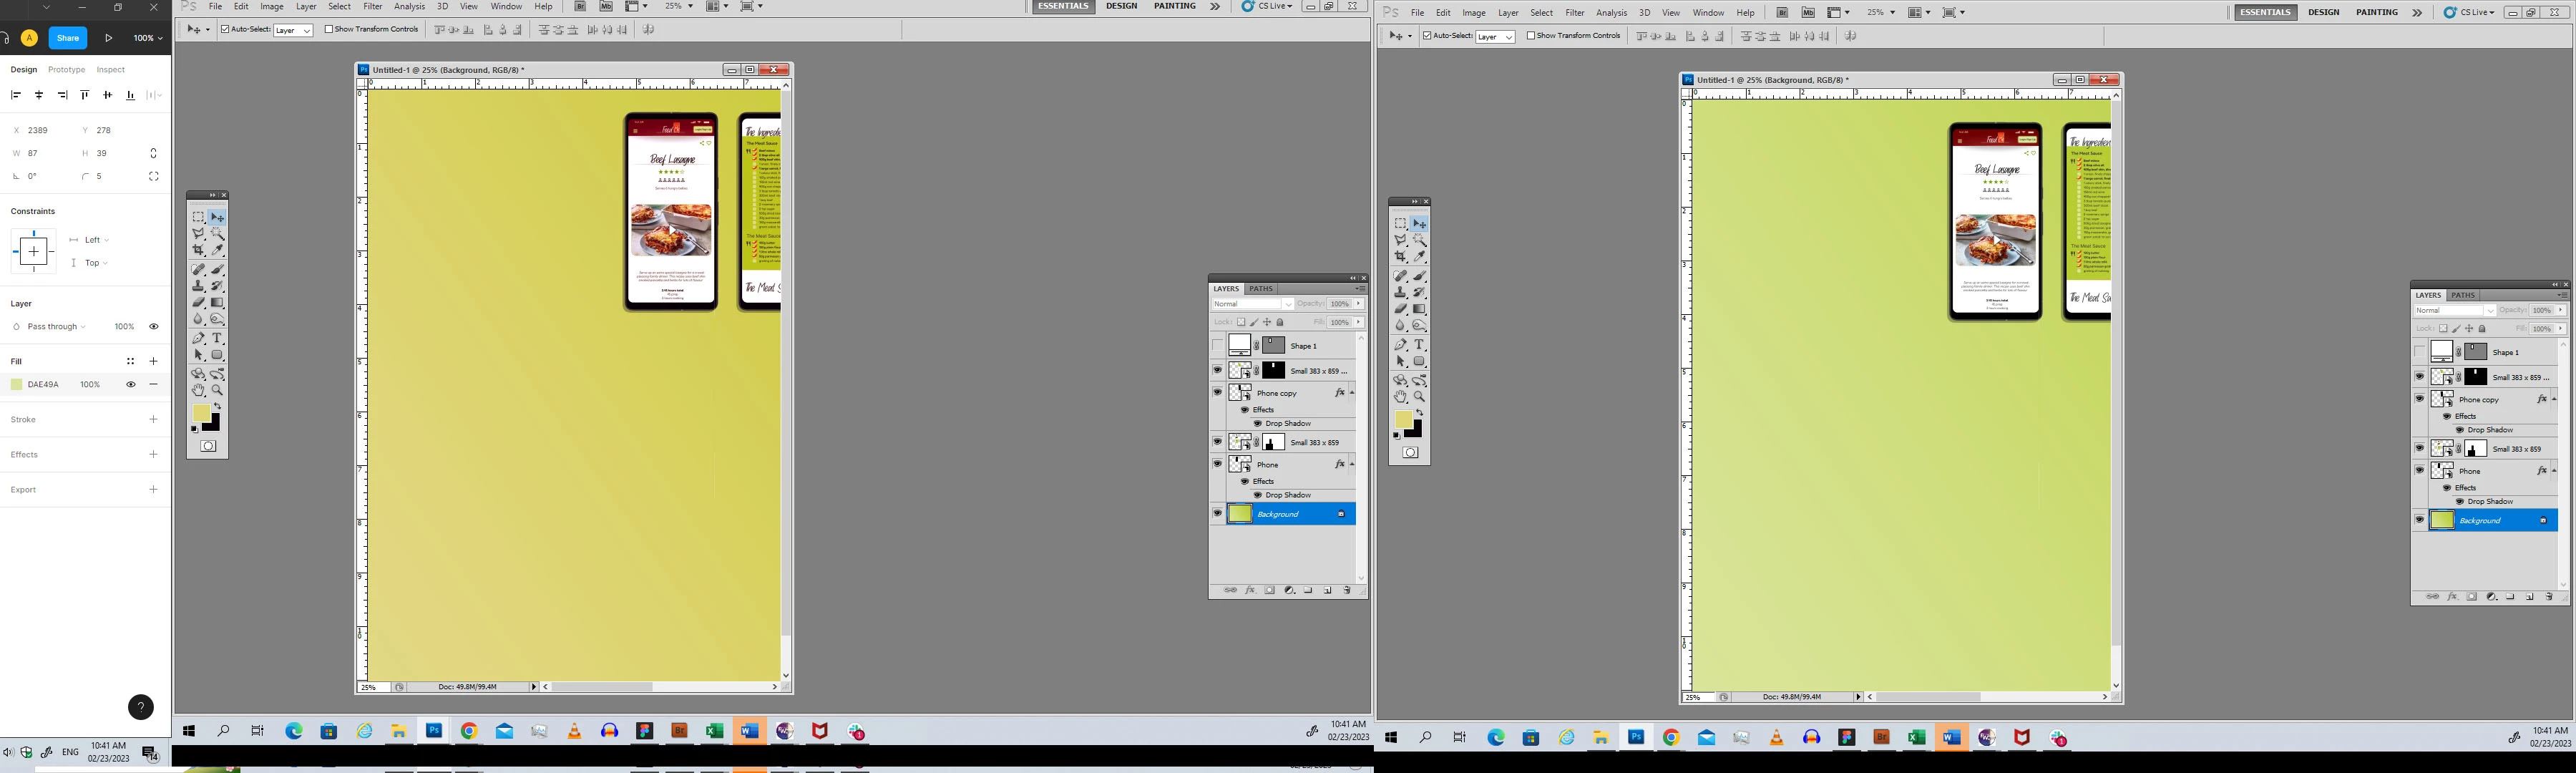This screenshot has width=2576, height=773.
Task: Uncheck Auto-Select in green-canvas Photoshop window
Action: tap(1428, 36)
